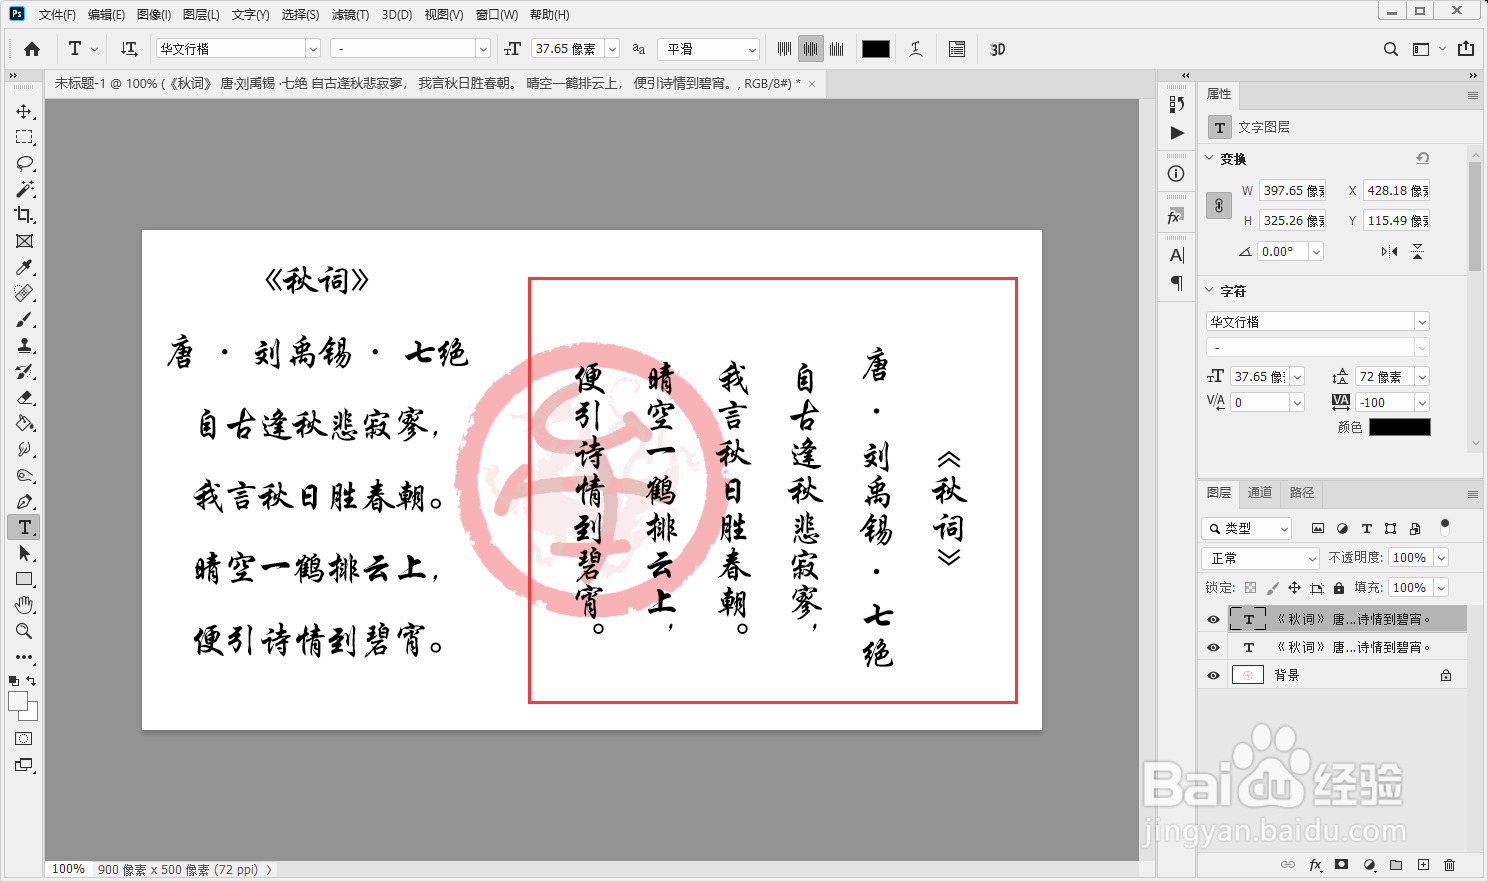Open character and paragraph panels toggle
This screenshot has height=882, width=1488.
(957, 49)
